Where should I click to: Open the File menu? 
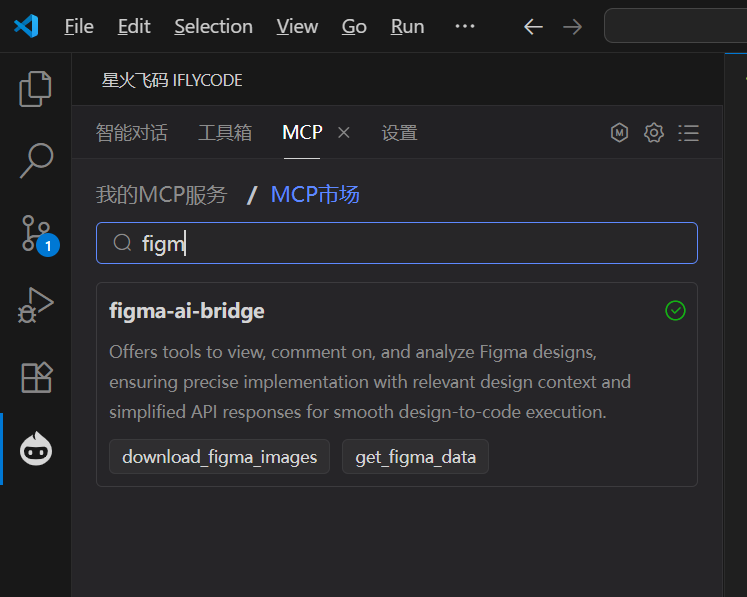click(x=79, y=26)
